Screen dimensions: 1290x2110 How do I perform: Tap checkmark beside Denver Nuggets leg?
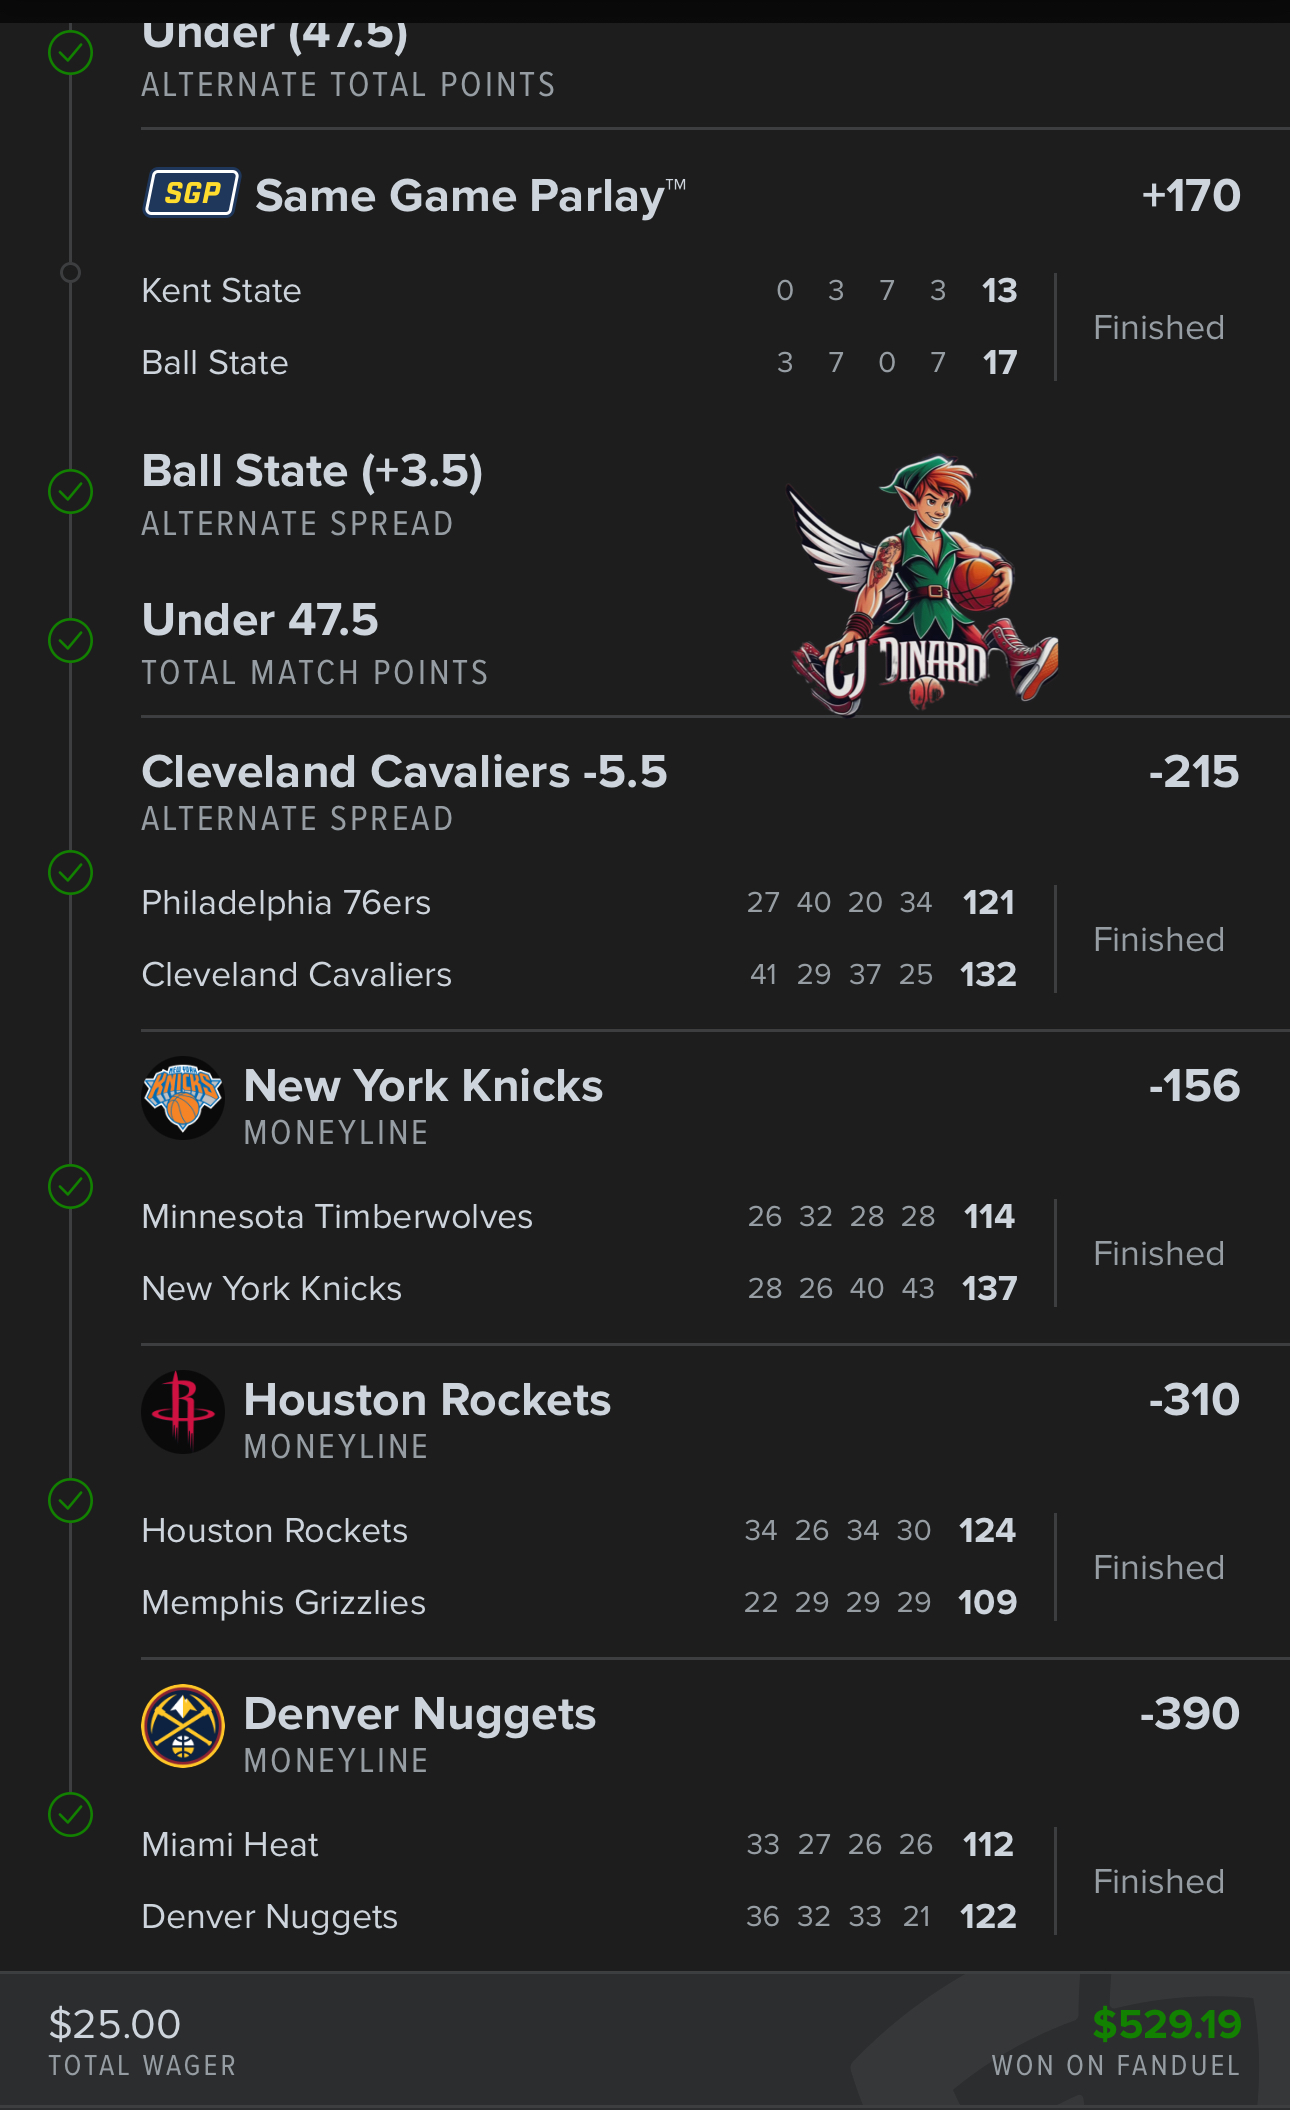71,1814
